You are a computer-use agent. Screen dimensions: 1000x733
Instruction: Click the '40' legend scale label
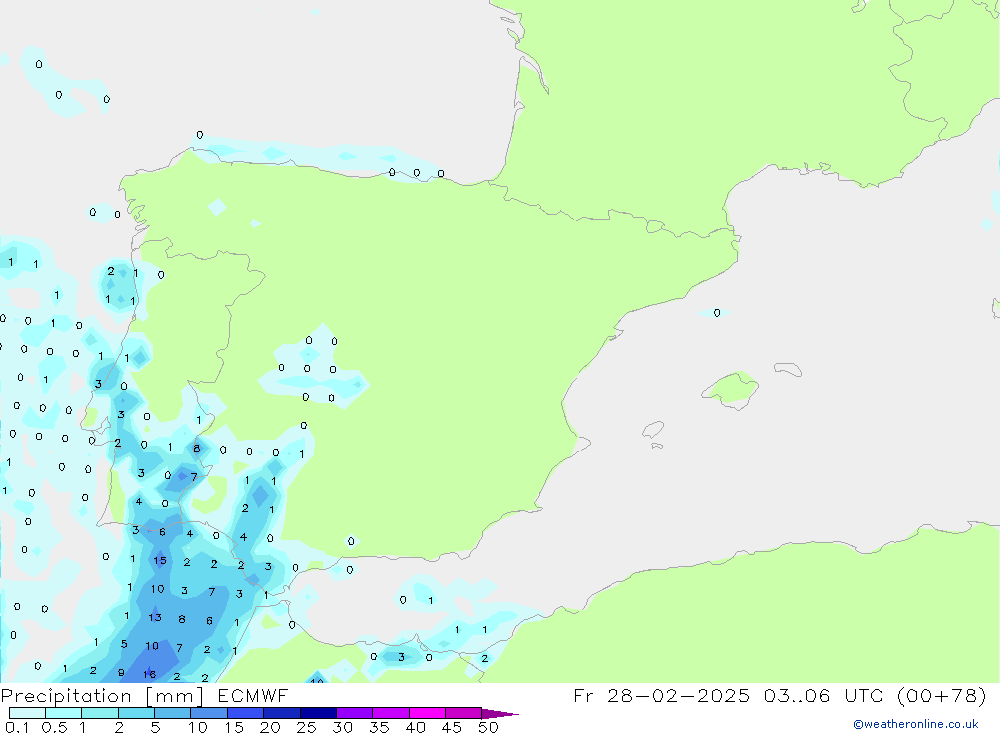[415, 727]
